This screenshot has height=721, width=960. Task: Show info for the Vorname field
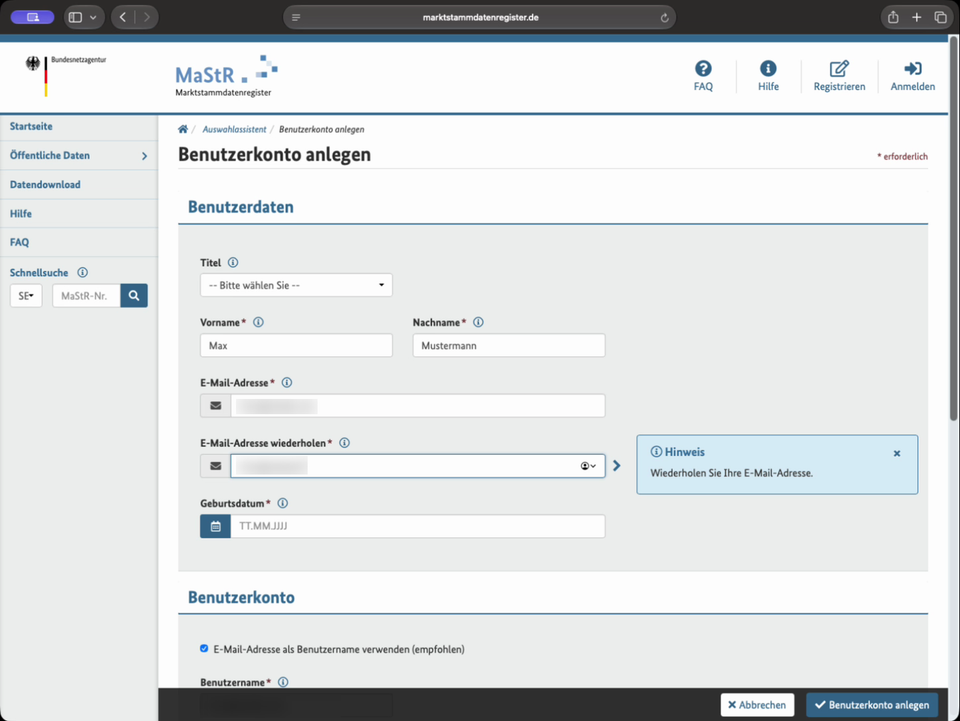pyautogui.click(x=258, y=323)
